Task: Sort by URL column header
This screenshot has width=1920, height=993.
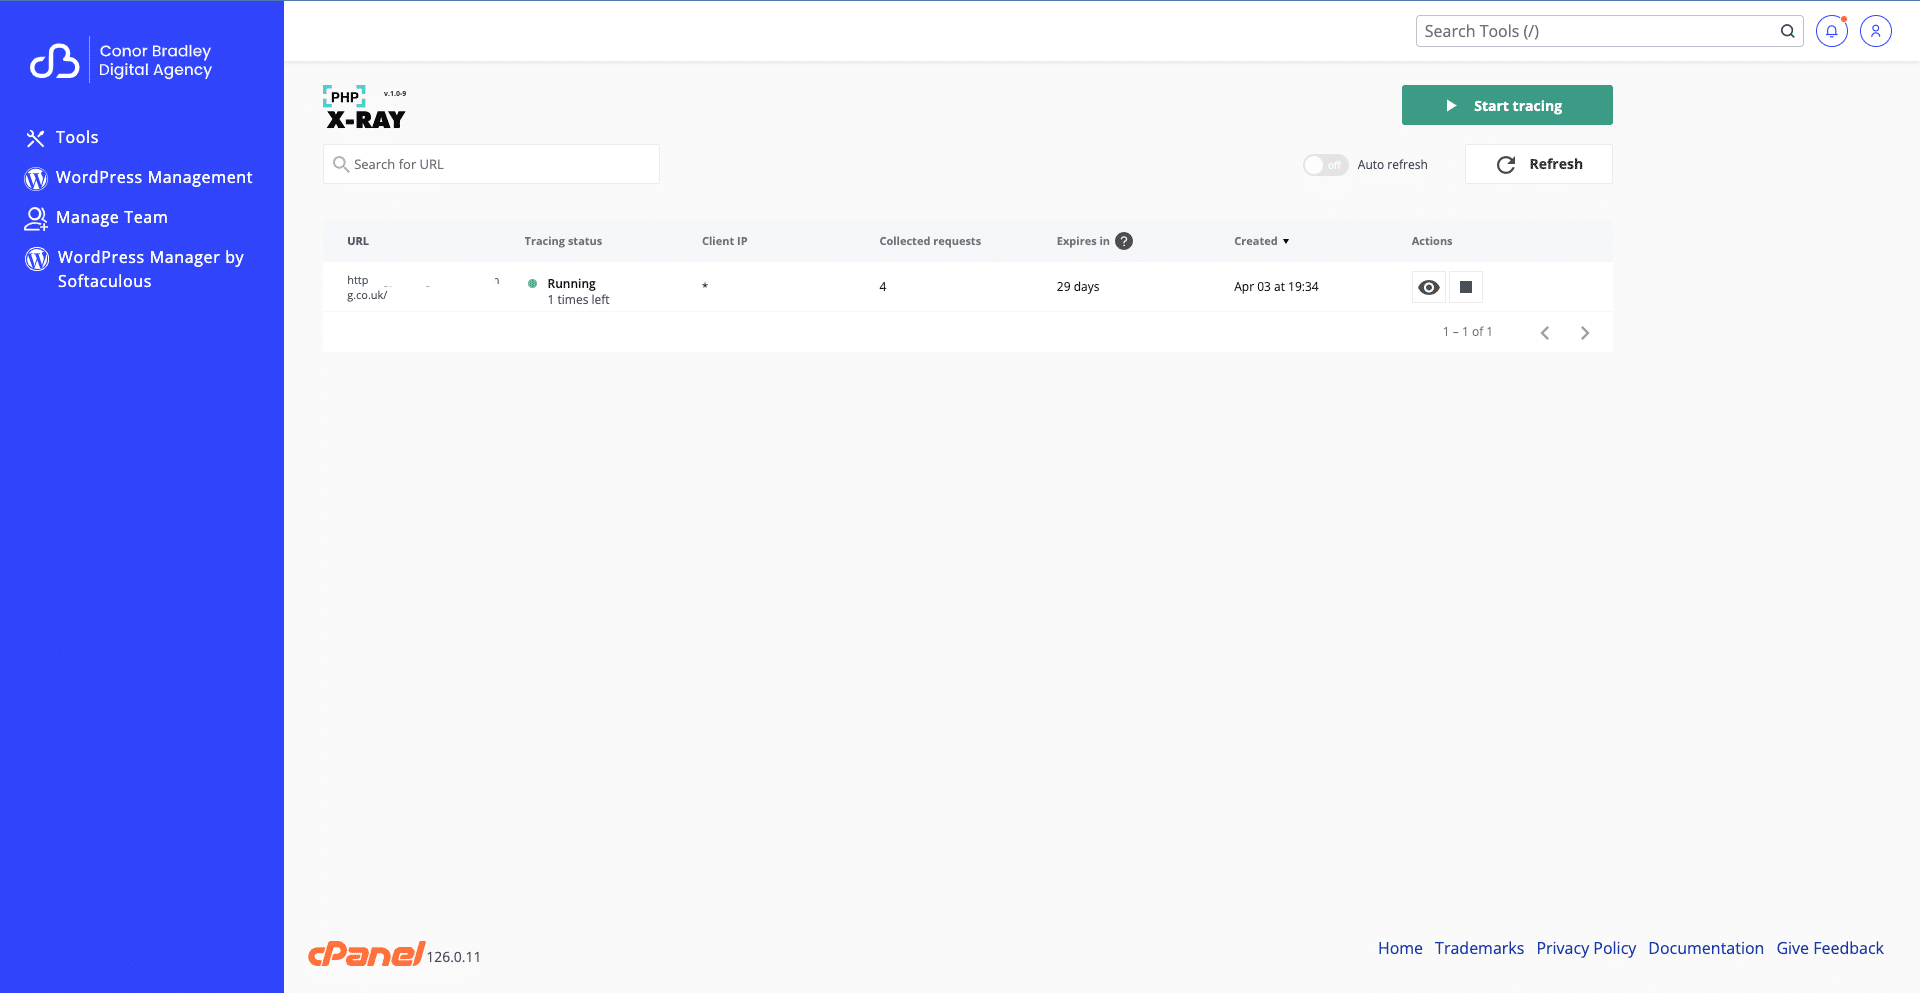Action: pyautogui.click(x=358, y=241)
